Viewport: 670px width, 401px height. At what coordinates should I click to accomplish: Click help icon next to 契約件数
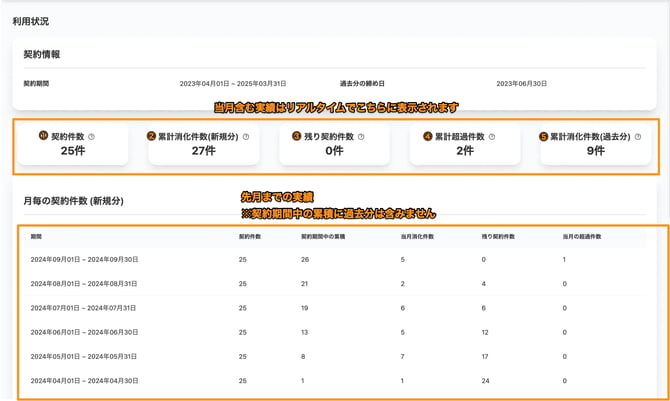pyautogui.click(x=91, y=137)
